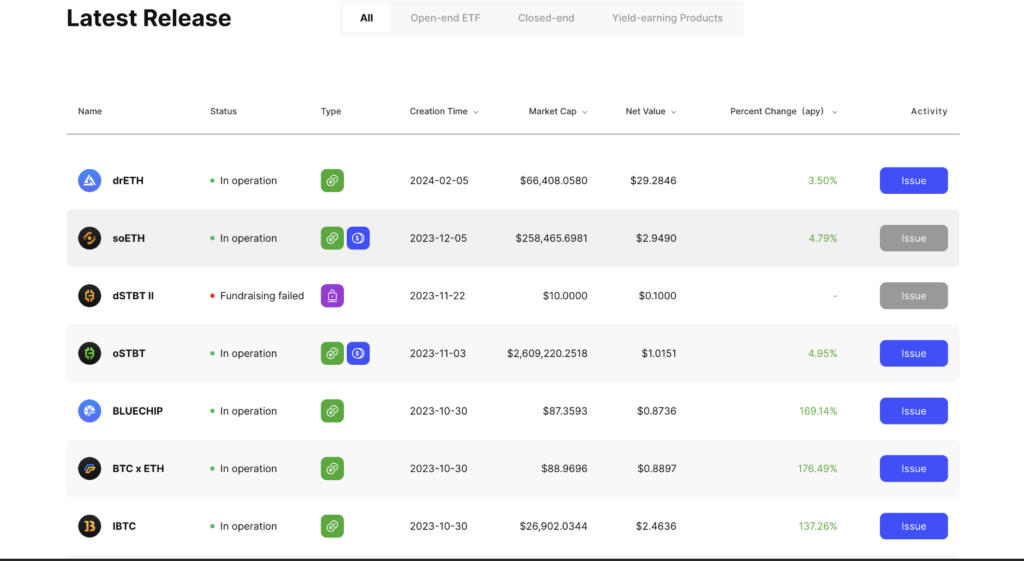The image size is (1024, 561).
Task: Click the Name column header
Action: click(90, 111)
